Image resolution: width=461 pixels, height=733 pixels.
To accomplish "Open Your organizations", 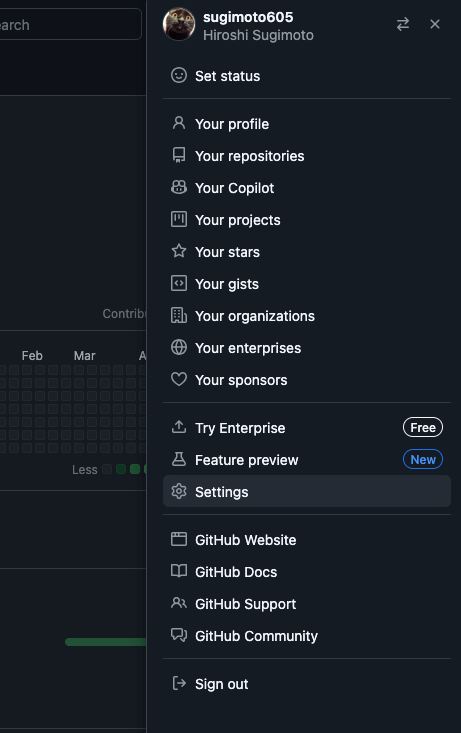I will 307,316.
